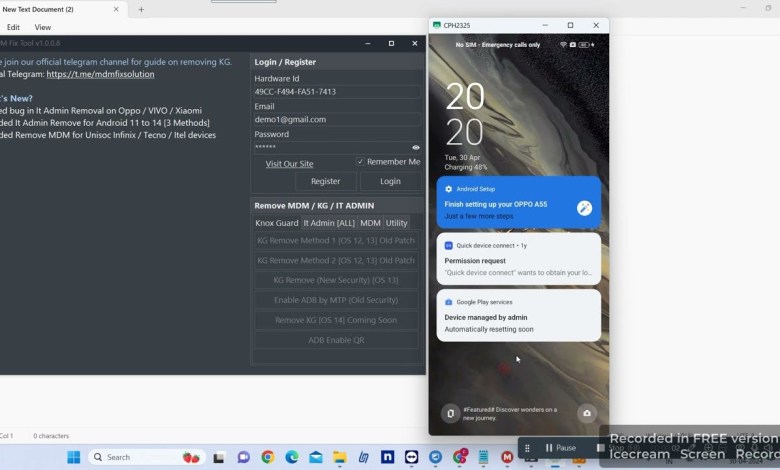780x470 pixels.
Task: Open TeamViewer from taskbar
Action: point(411,457)
